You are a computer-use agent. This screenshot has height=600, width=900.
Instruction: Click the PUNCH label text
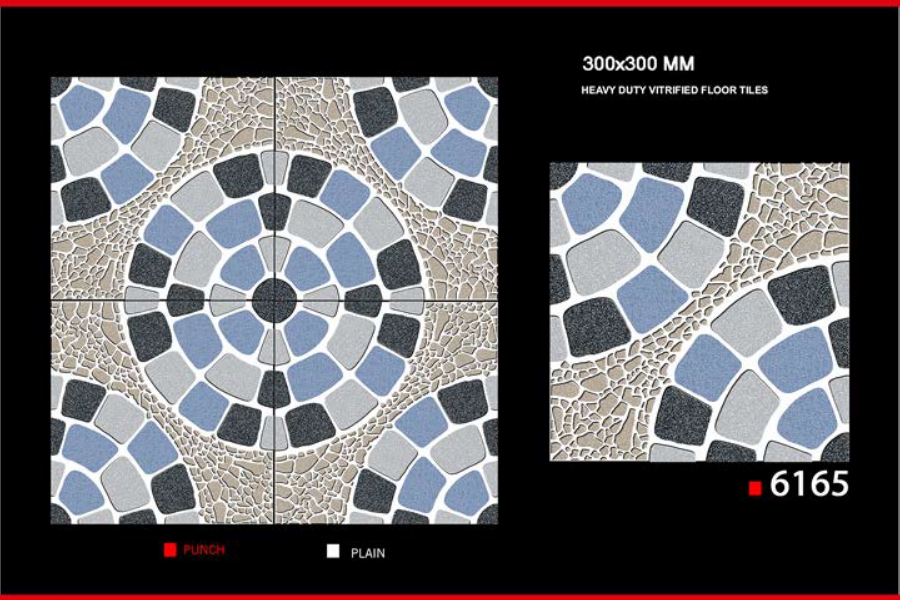[x=204, y=549]
